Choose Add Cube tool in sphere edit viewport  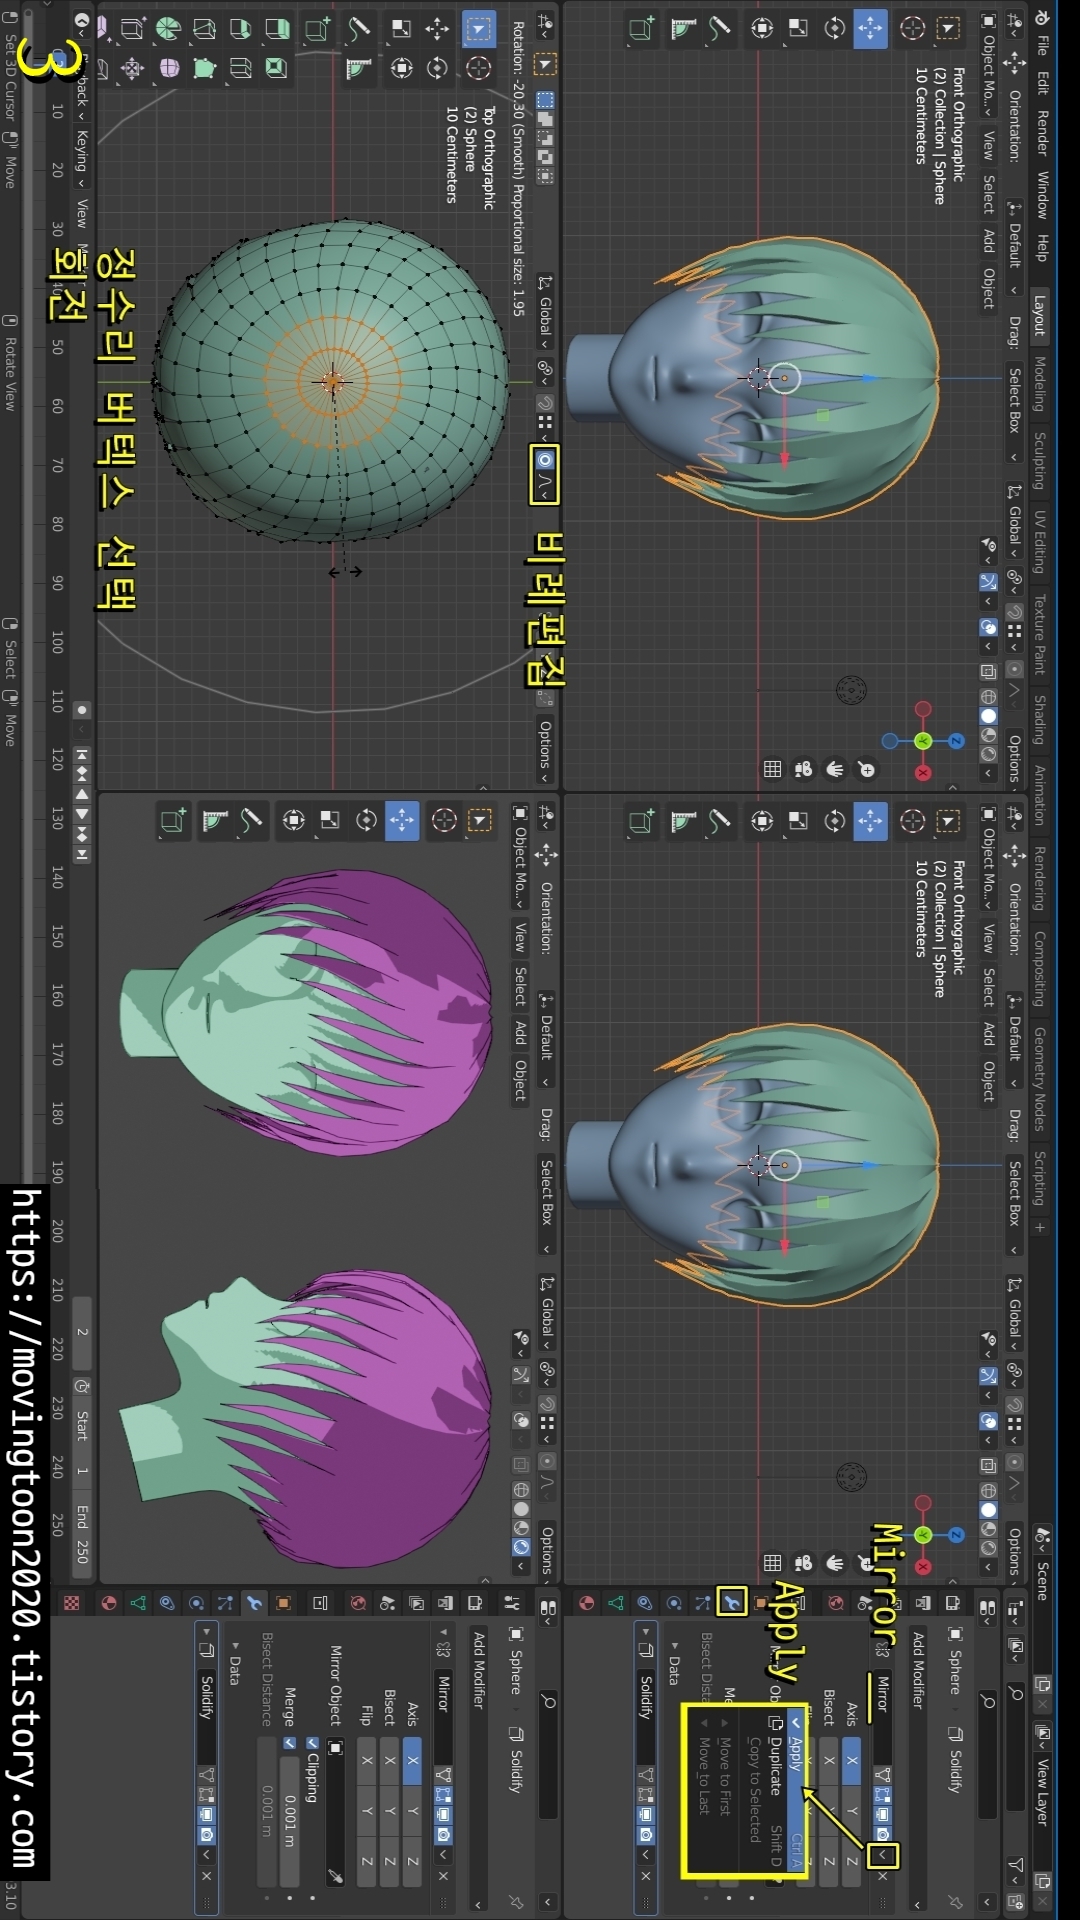pyautogui.click(x=318, y=29)
